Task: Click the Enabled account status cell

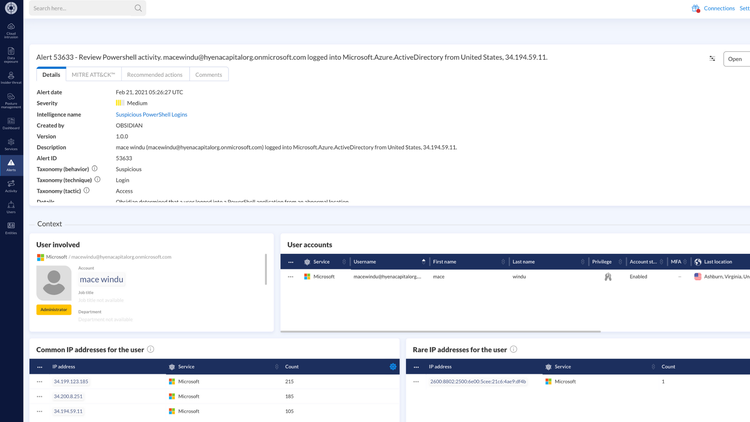Action: pyautogui.click(x=639, y=277)
